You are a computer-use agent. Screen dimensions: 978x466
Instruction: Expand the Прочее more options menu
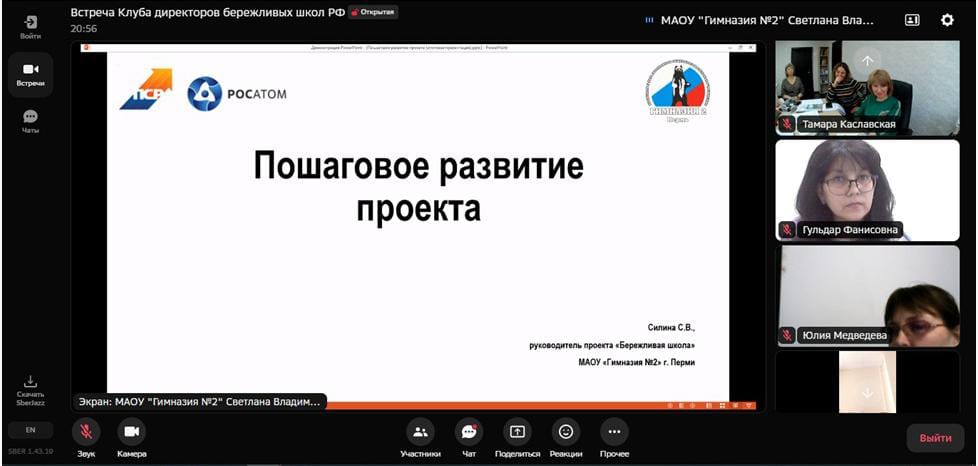(614, 432)
